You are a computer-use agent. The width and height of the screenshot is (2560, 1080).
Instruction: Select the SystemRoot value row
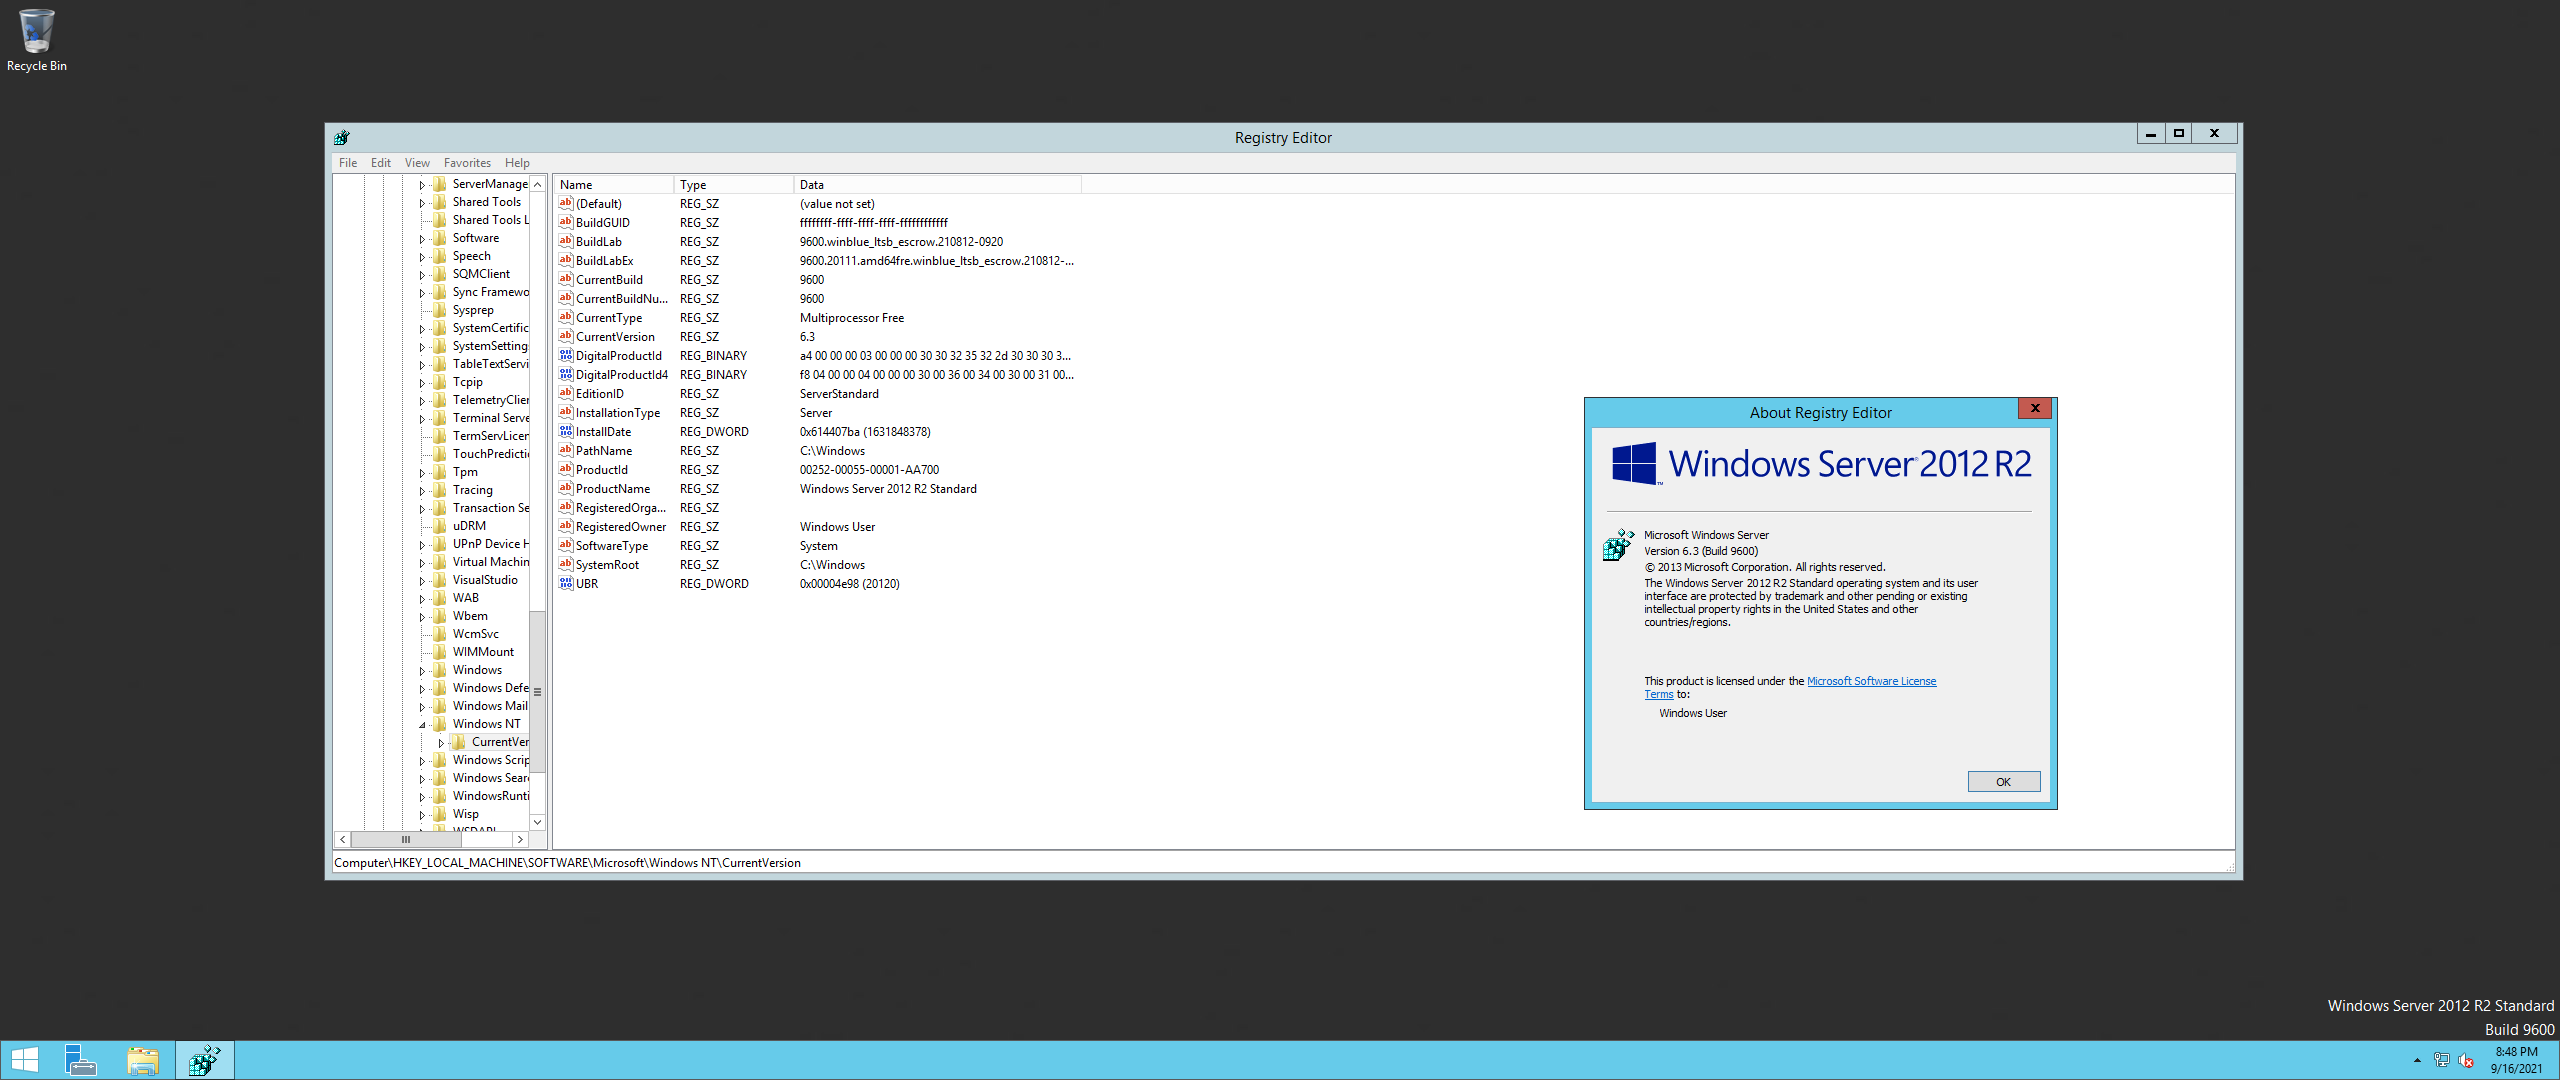pyautogui.click(x=817, y=565)
